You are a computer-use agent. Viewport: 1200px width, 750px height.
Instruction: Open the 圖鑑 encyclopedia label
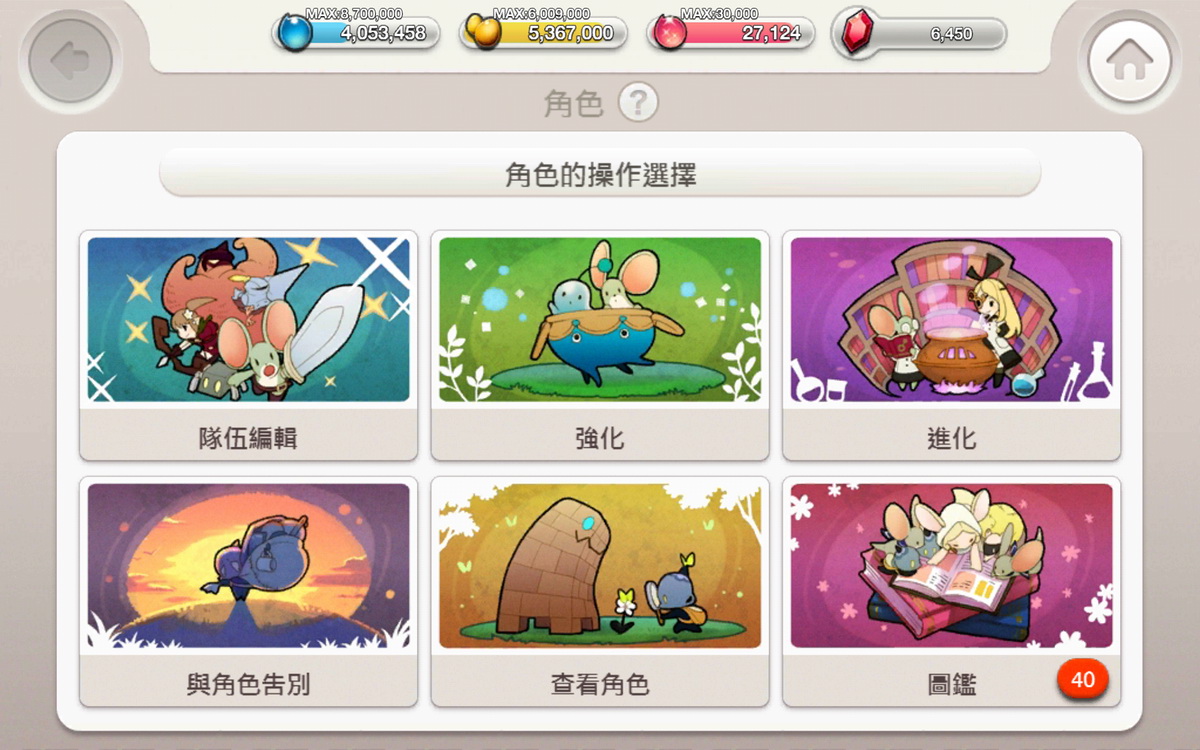[951, 684]
